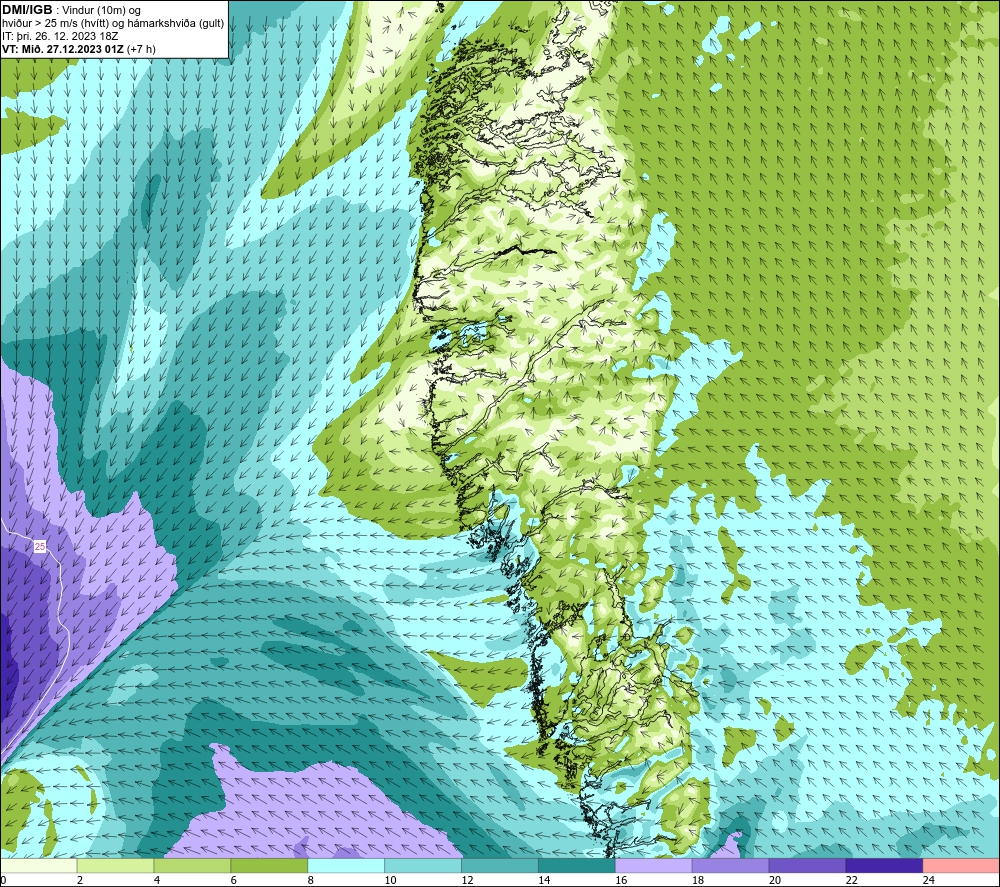1000x887 pixels.
Task: Click the purple 18–20 m/s legend swatch
Action: point(730,865)
